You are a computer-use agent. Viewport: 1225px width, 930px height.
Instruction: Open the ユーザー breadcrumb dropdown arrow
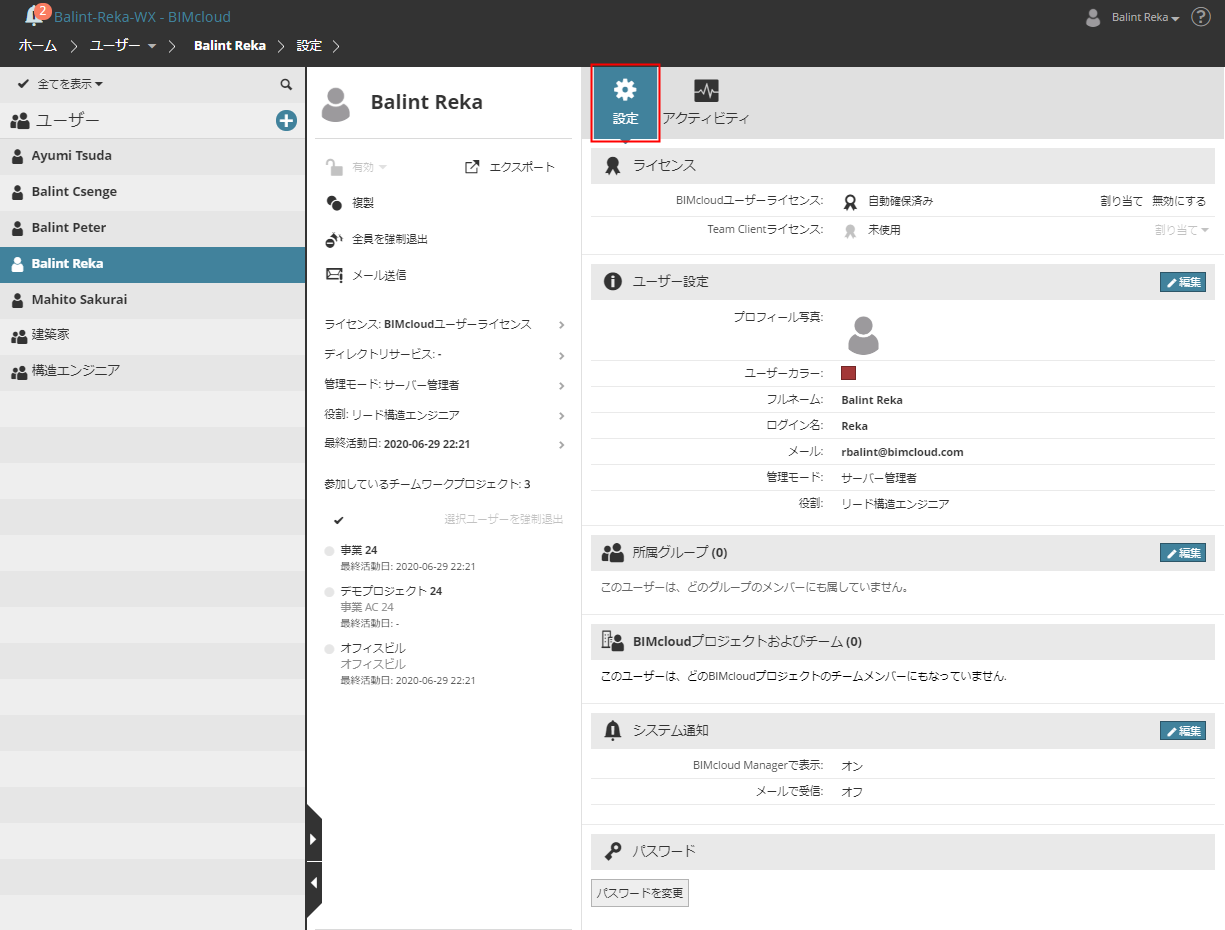click(x=152, y=46)
